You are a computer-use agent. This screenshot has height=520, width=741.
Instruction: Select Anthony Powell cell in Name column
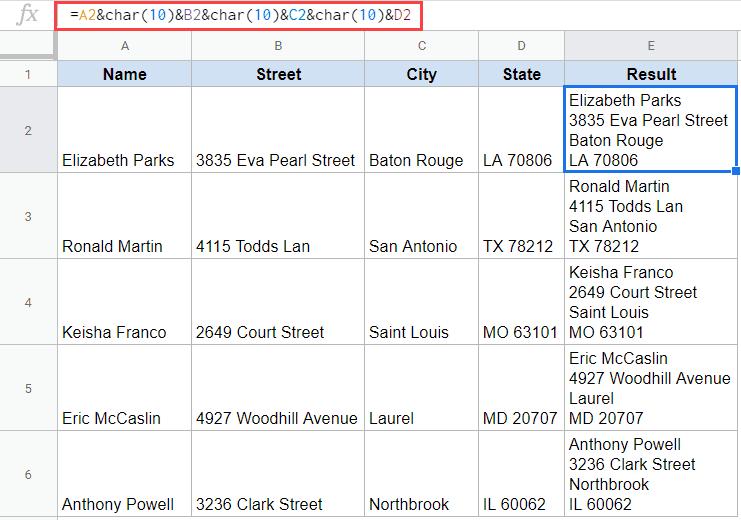click(x=124, y=474)
